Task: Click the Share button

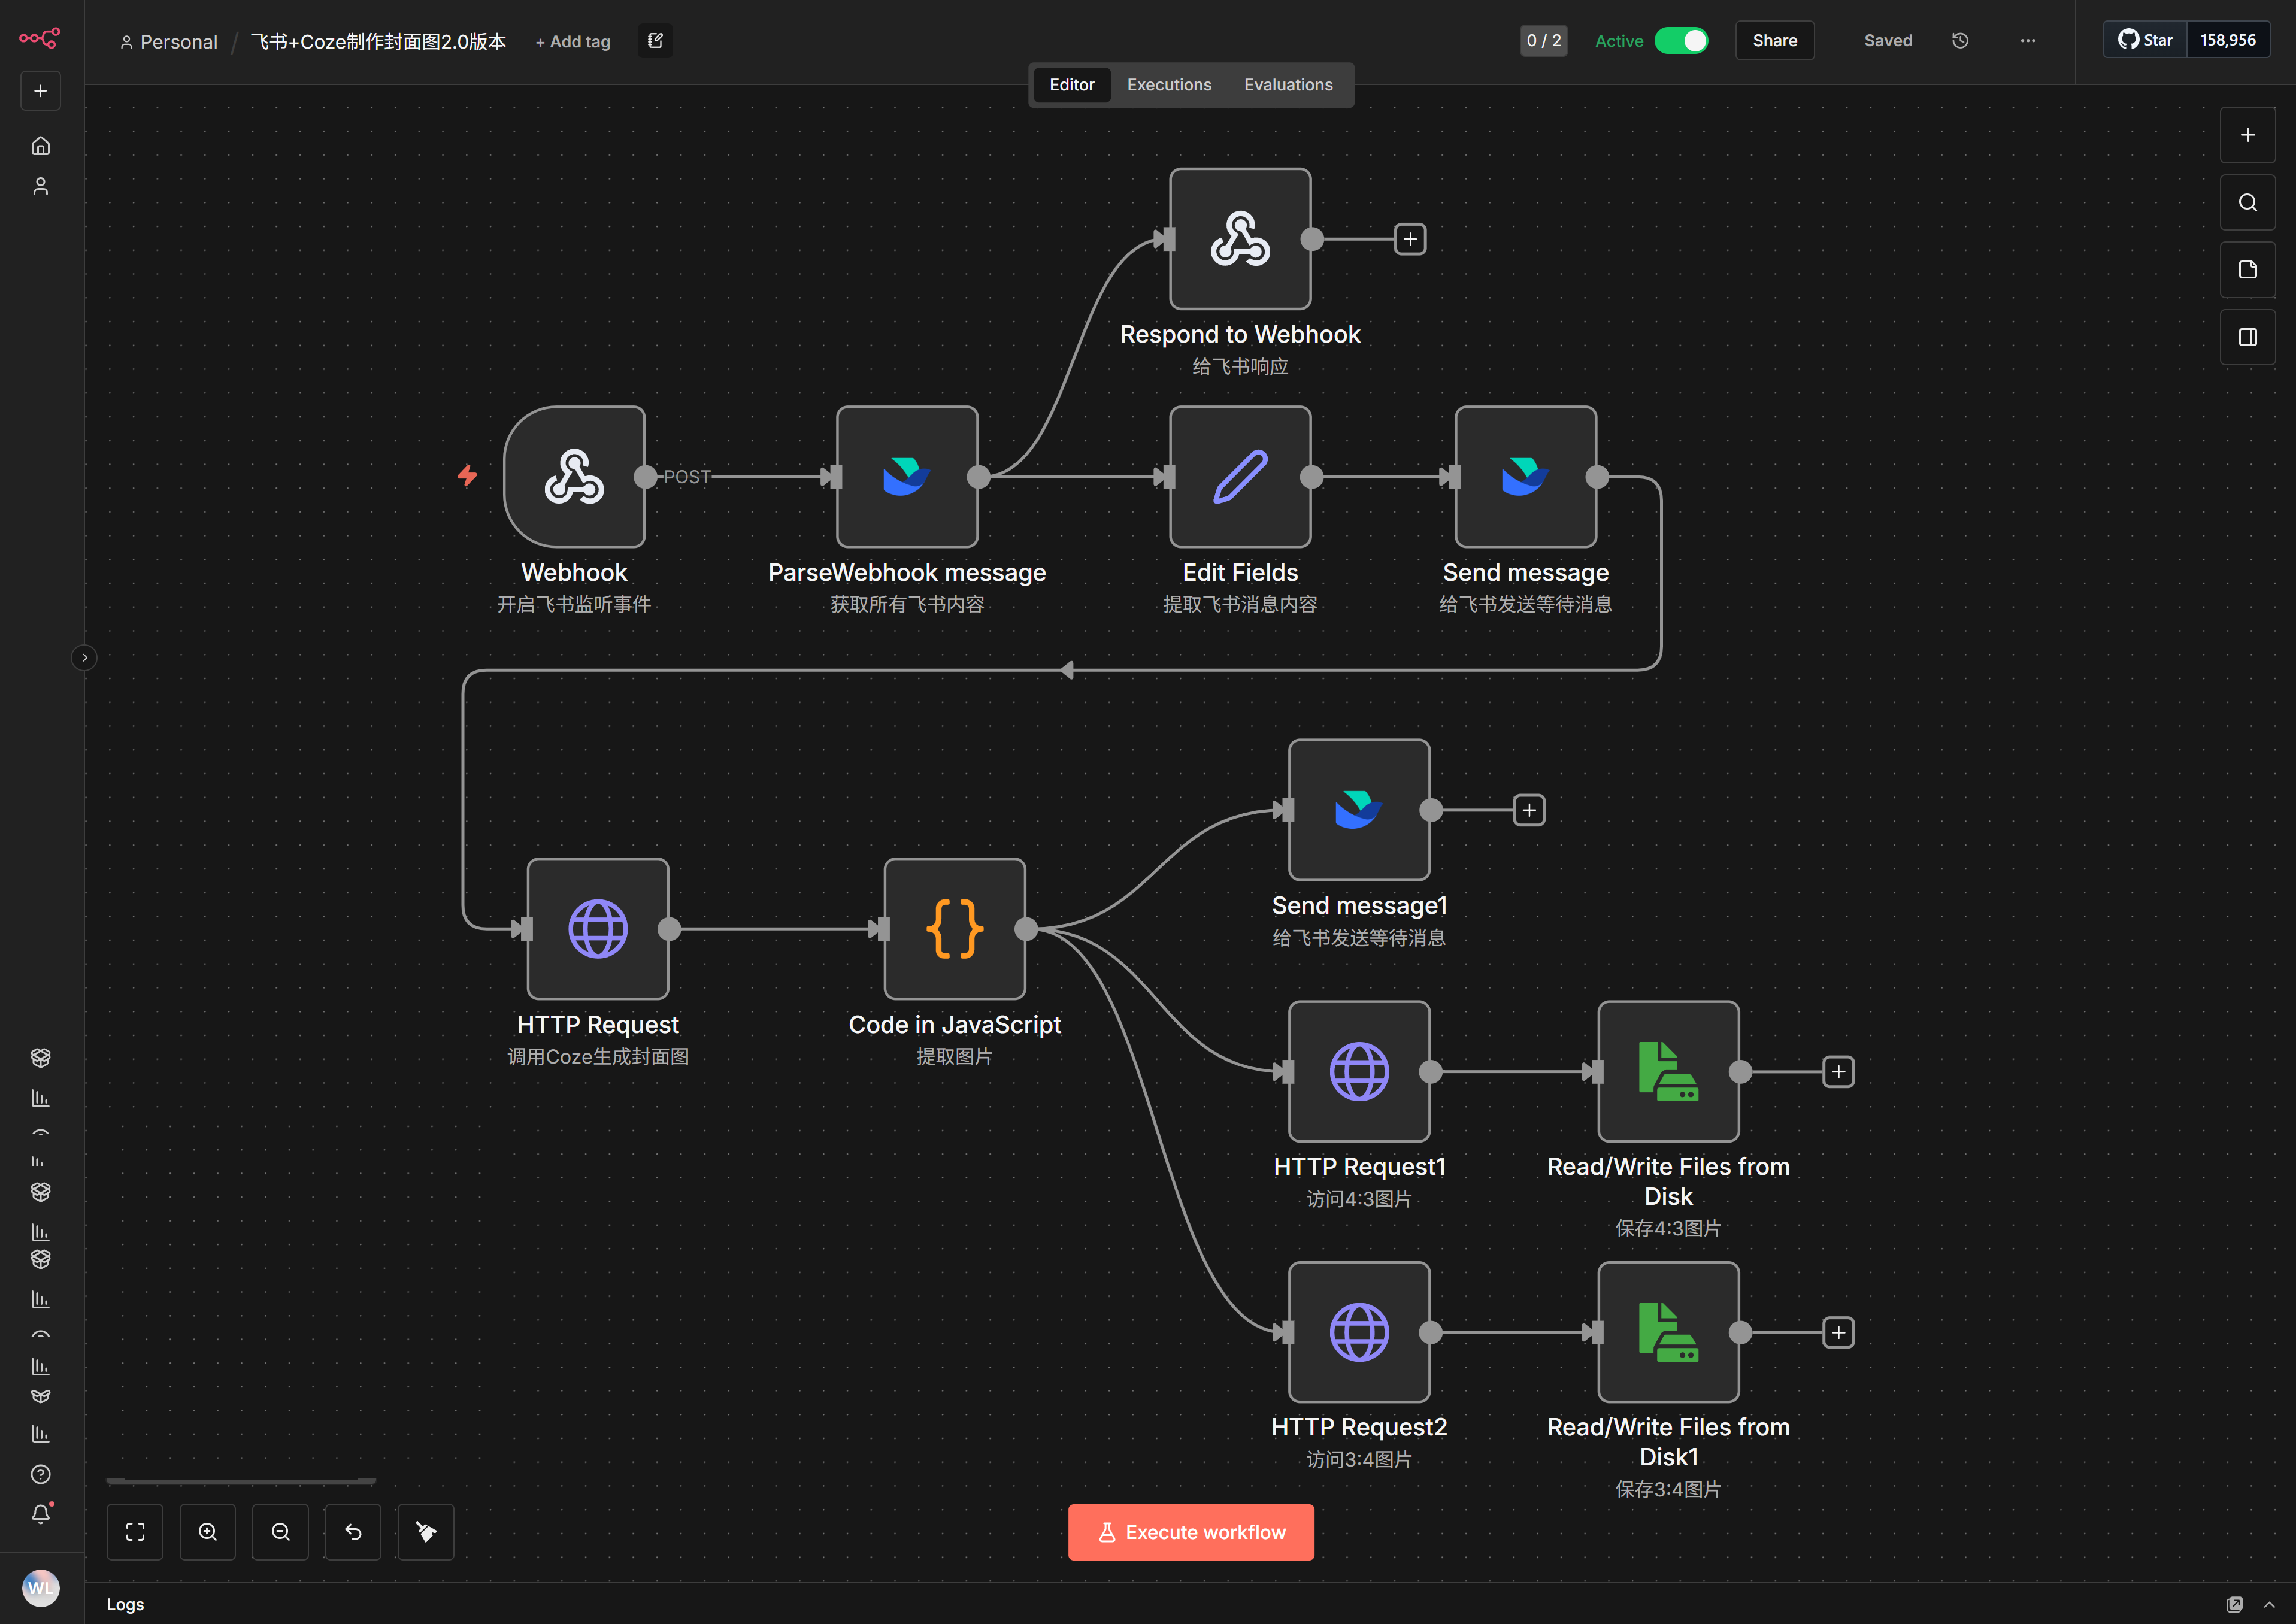Action: [x=1774, y=41]
